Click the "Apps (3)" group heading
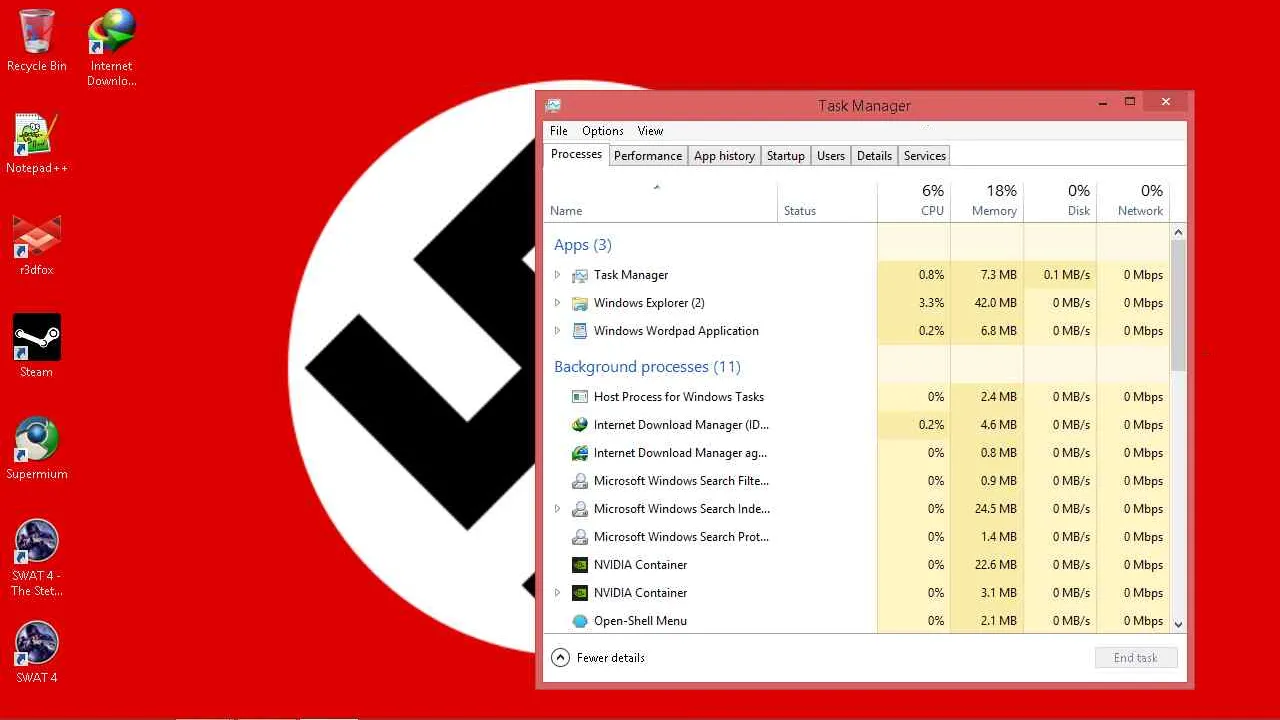Viewport: 1280px width, 720px height. [583, 245]
